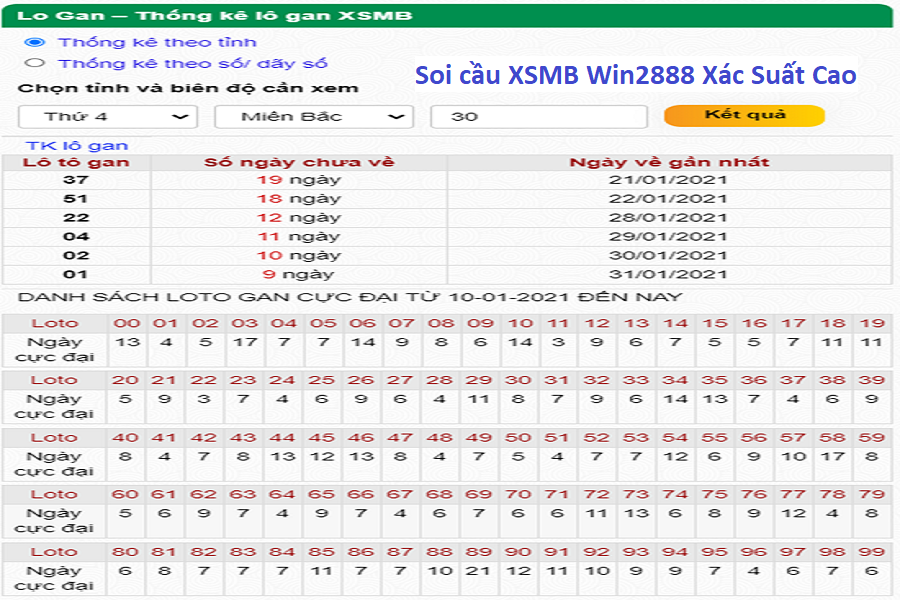Click max-days value 11 under Loto 29
900x600 pixels.
[478, 399]
